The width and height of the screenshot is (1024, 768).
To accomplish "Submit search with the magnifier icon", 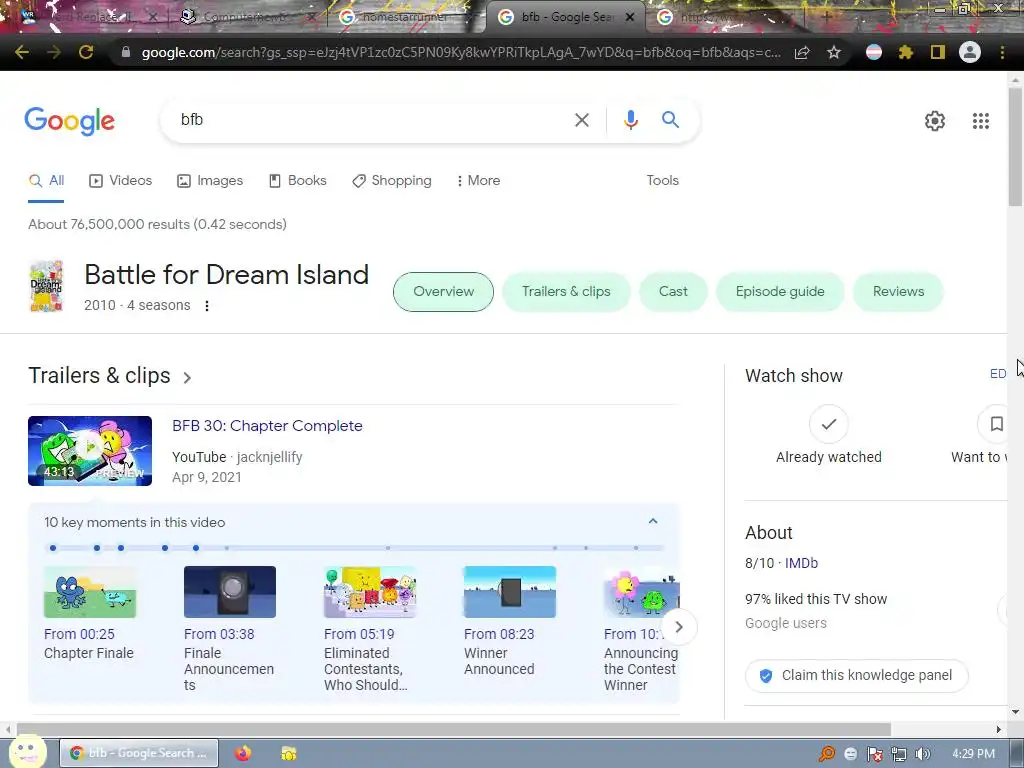I will coord(670,120).
